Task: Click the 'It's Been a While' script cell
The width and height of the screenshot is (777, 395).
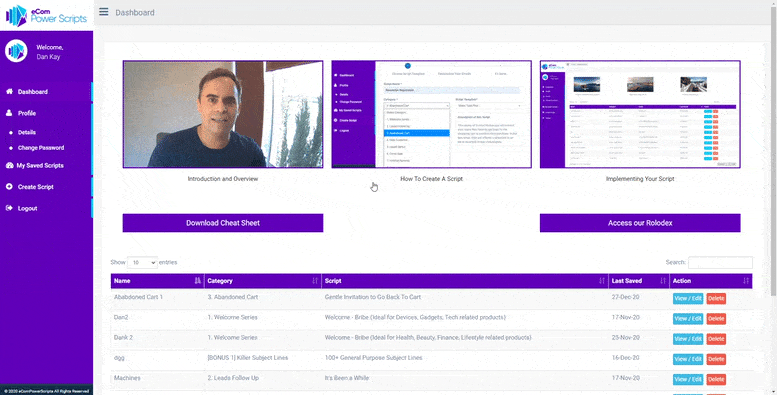Action: point(464,379)
